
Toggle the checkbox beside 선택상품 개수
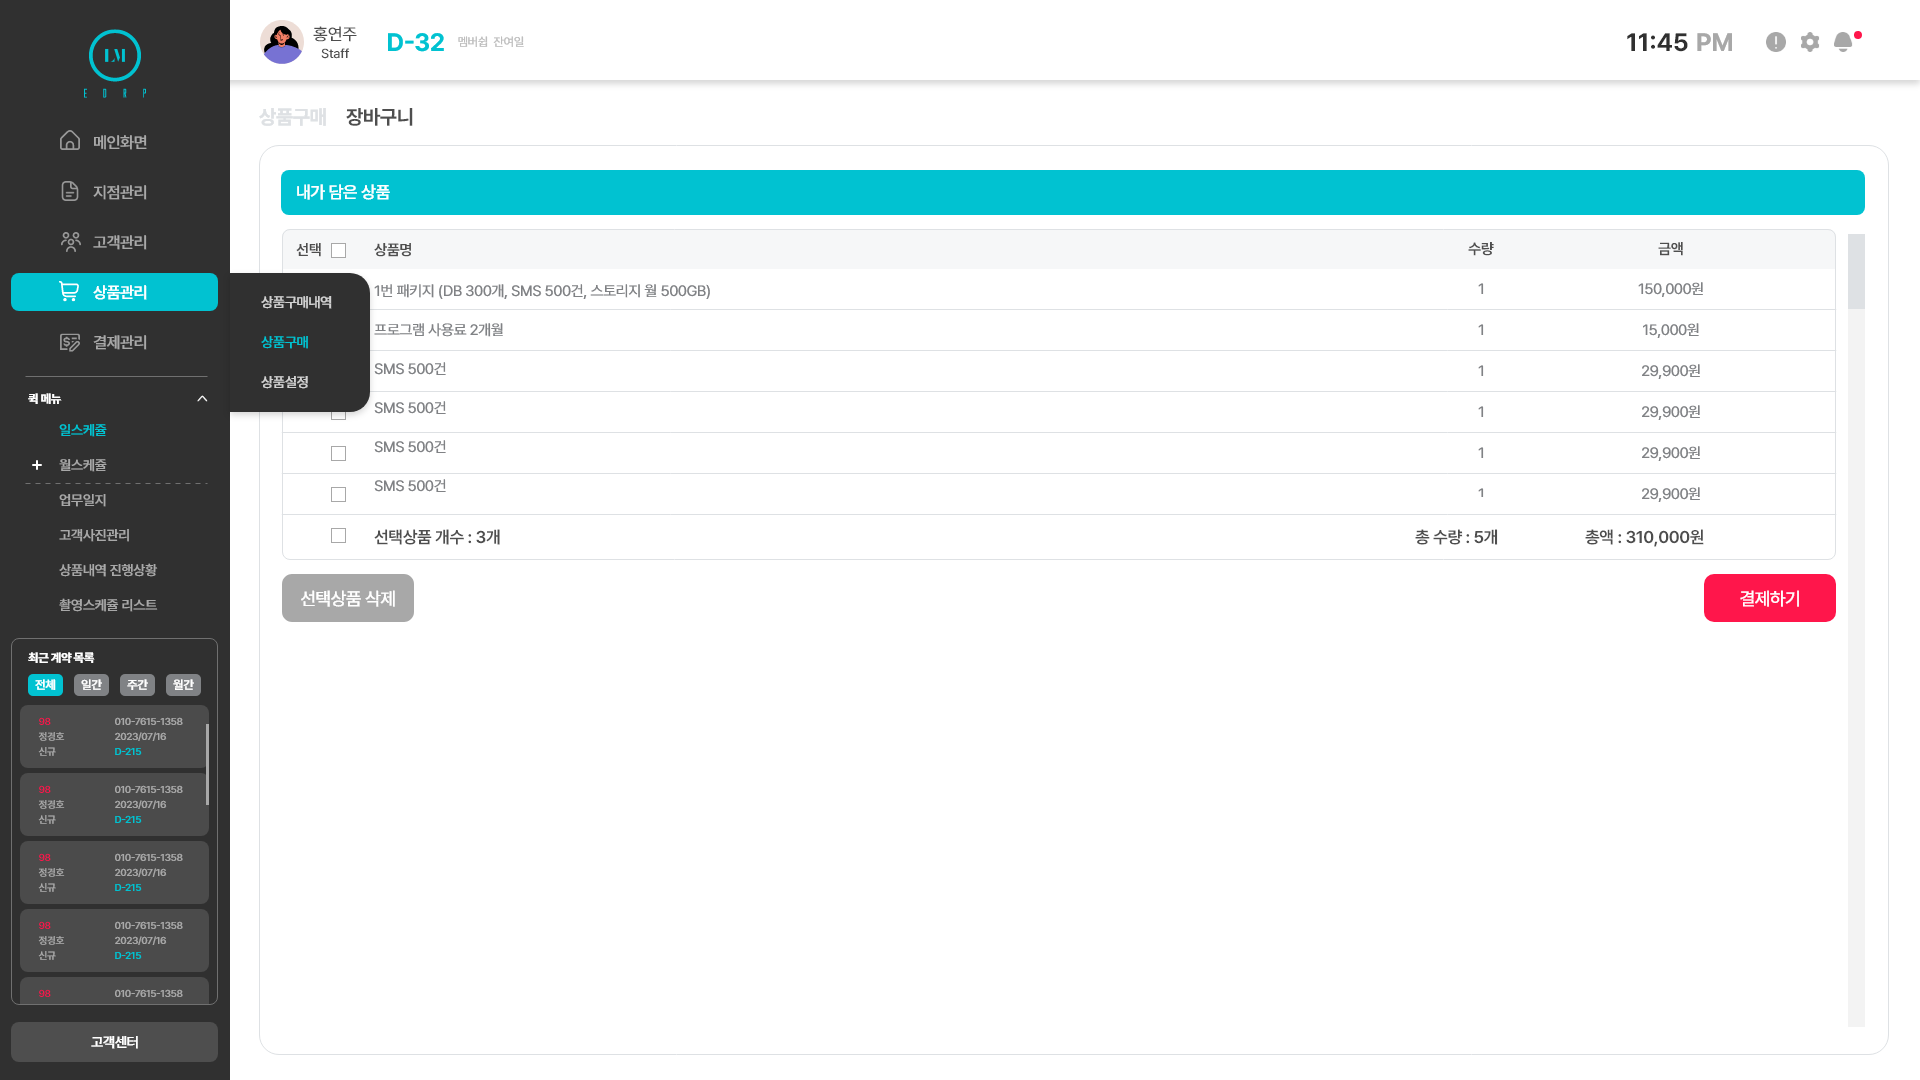[339, 536]
